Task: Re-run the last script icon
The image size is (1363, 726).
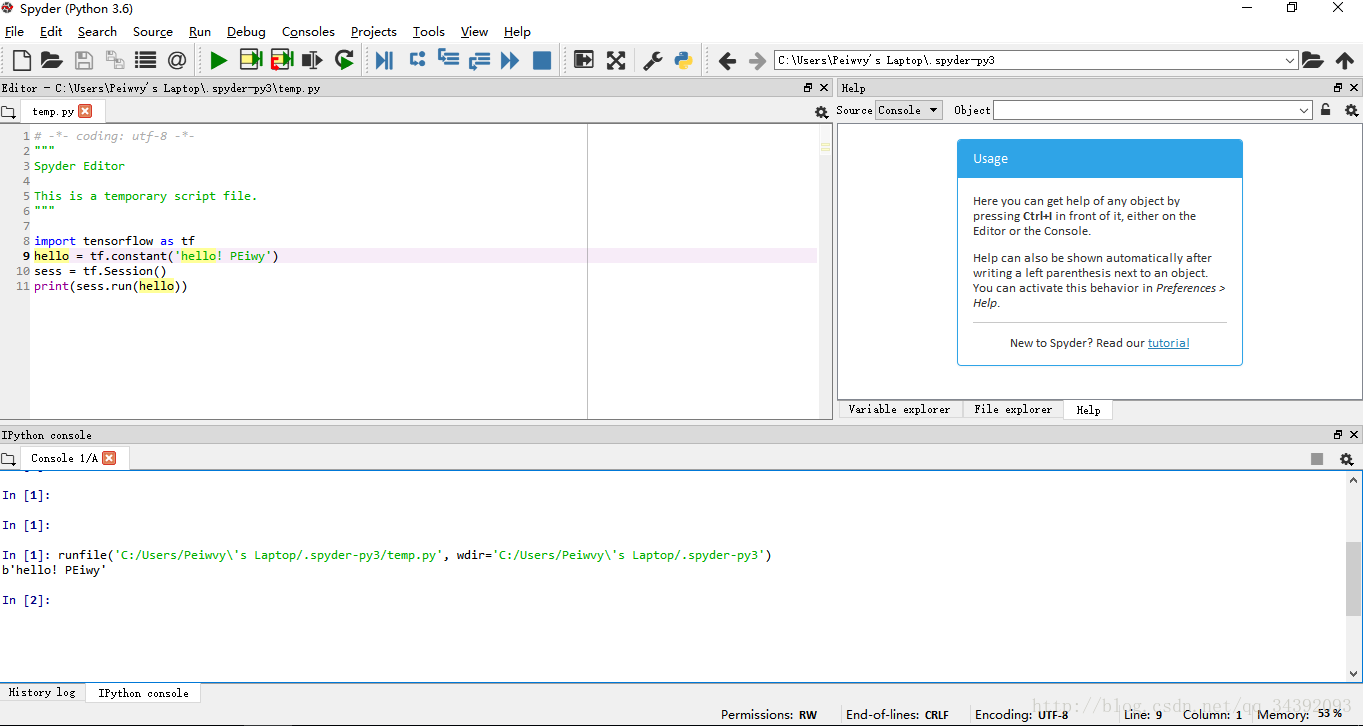Action: pyautogui.click(x=344, y=60)
